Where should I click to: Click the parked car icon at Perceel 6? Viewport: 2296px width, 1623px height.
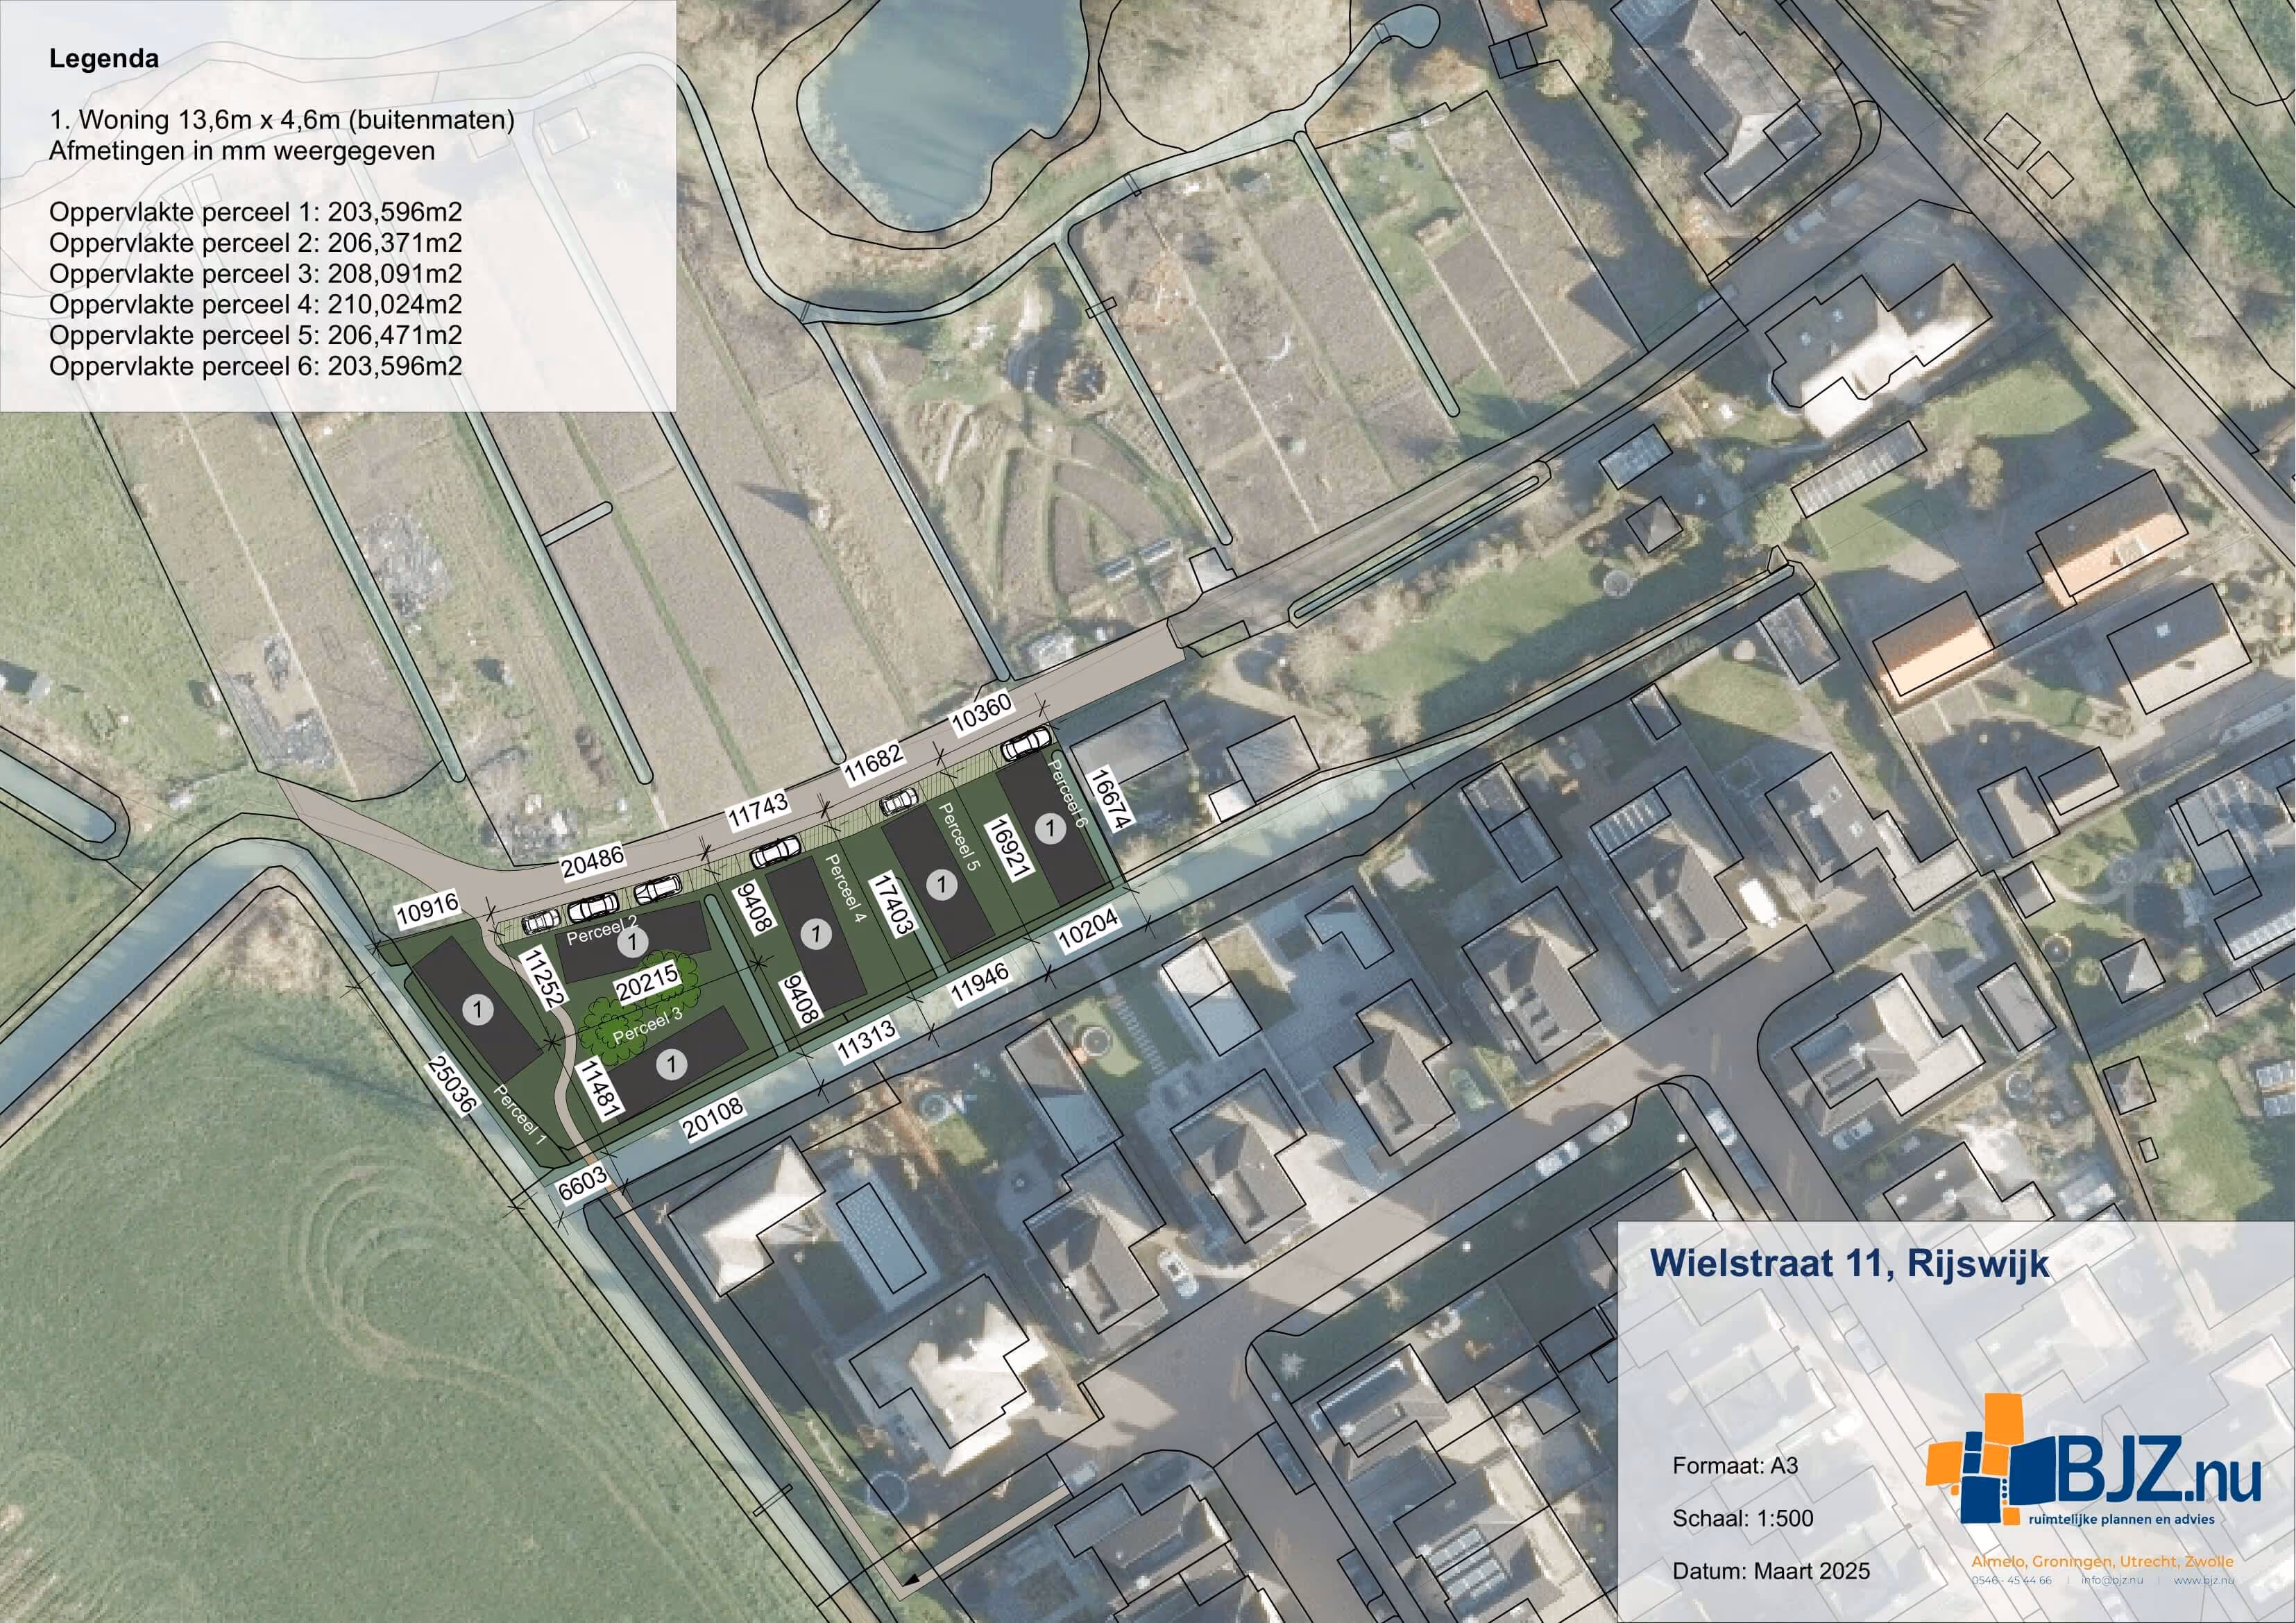pos(1027,743)
